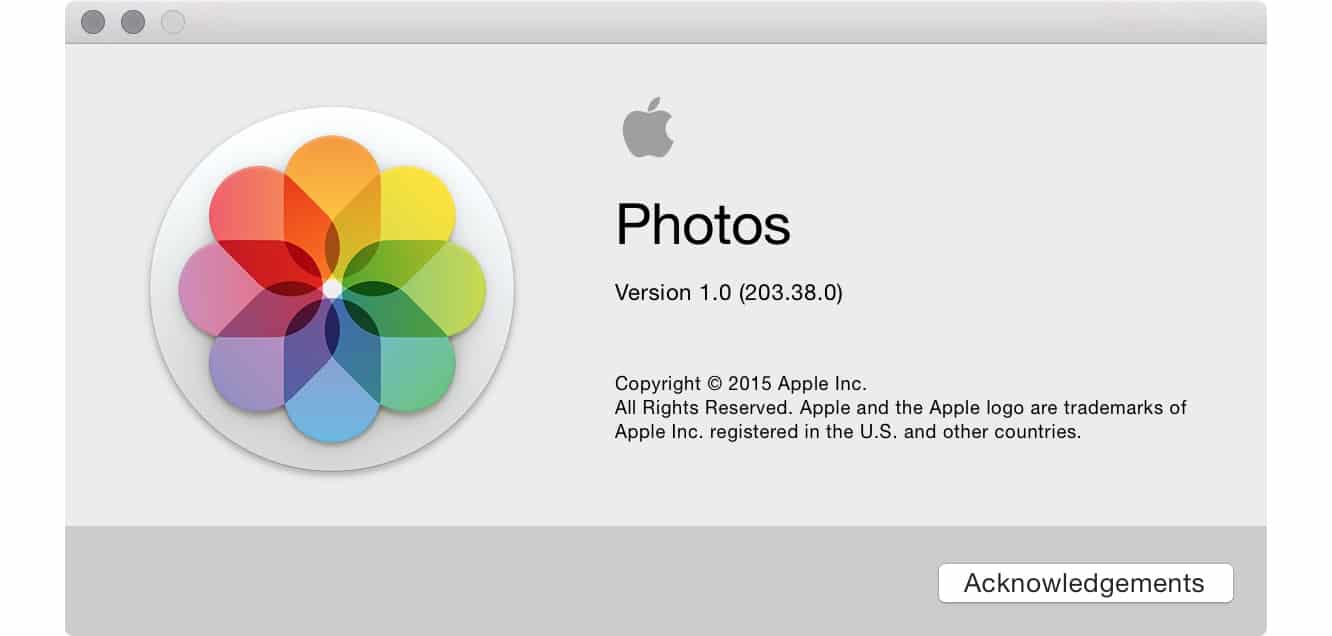Click the yellow petal of the Photos icon
The image size is (1332, 636).
click(x=415, y=206)
